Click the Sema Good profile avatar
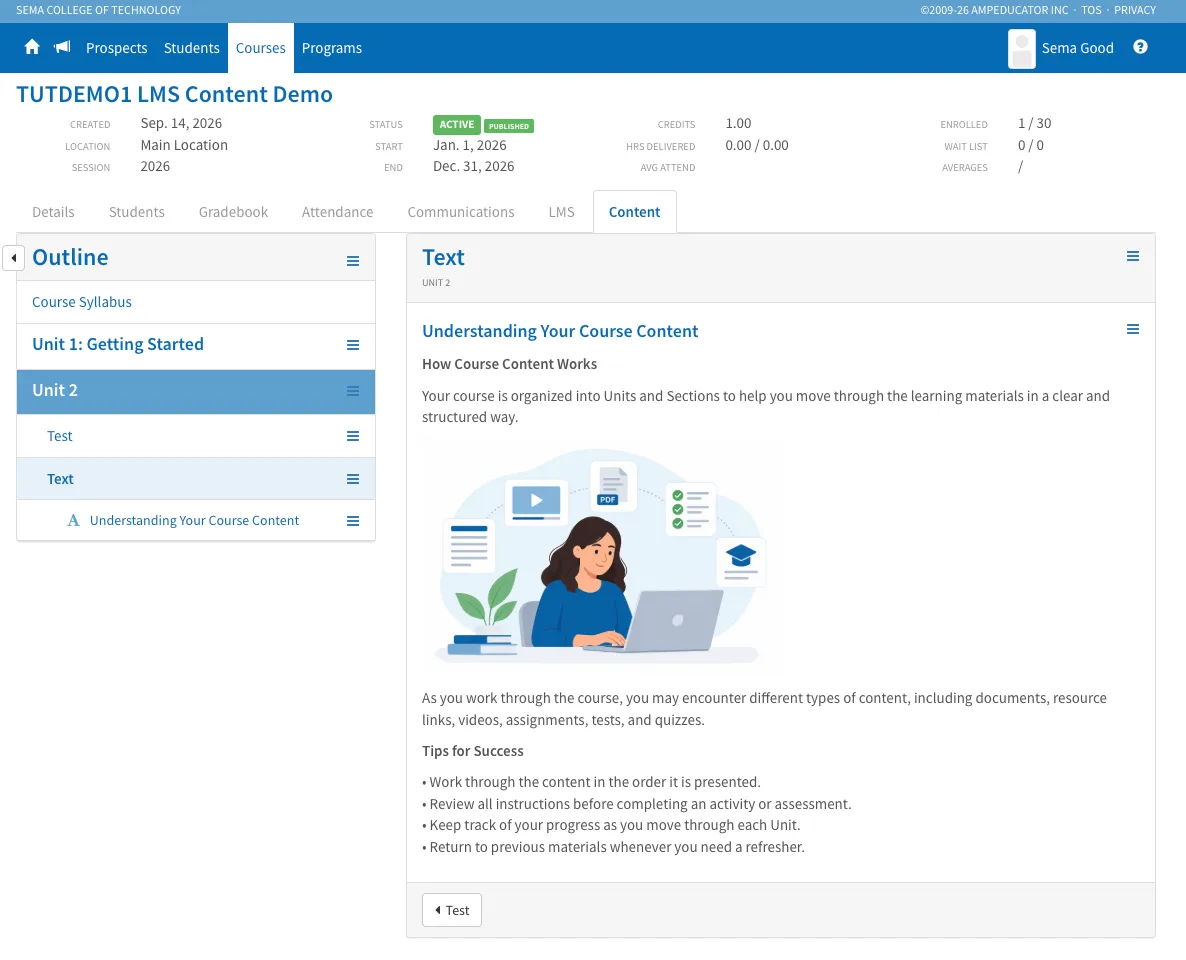 (x=1021, y=48)
